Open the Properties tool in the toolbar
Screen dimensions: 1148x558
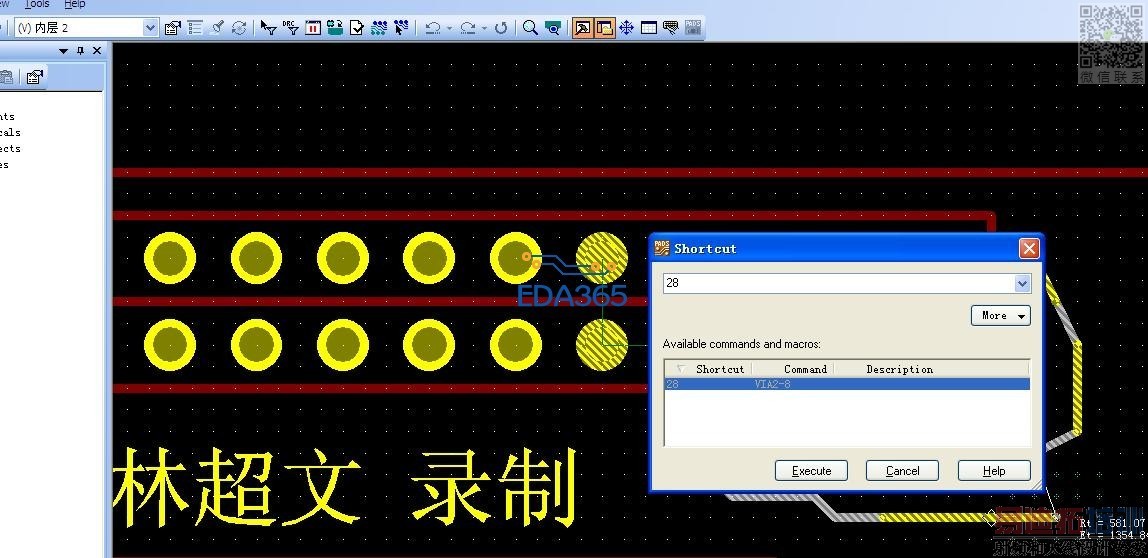click(173, 28)
